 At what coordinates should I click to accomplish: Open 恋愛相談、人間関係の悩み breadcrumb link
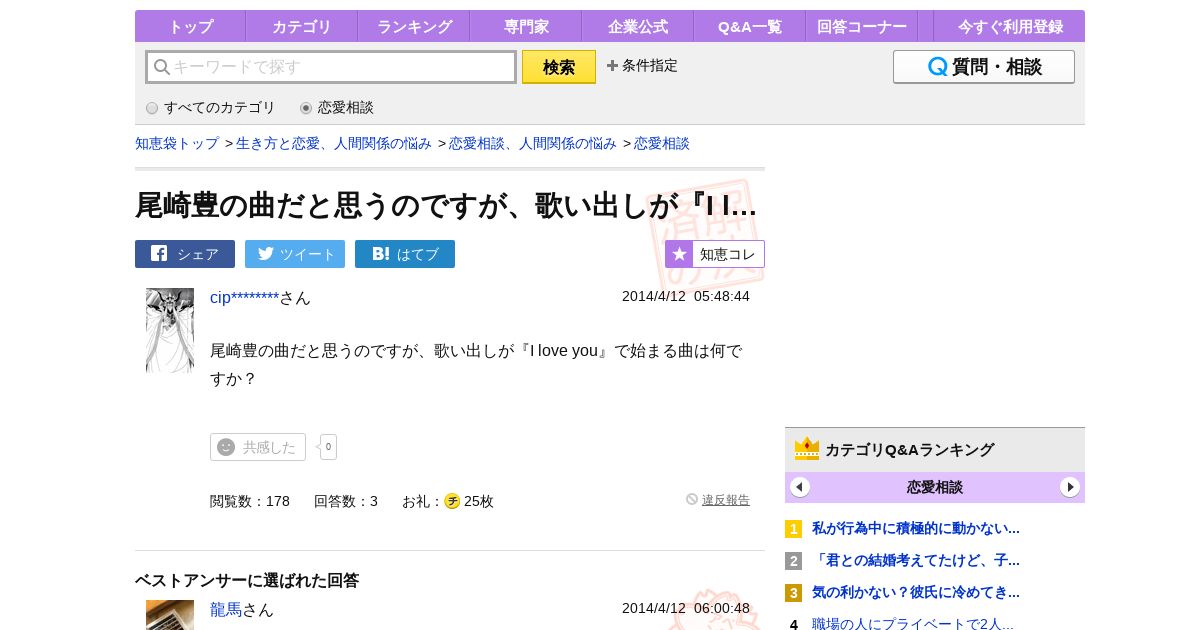pyautogui.click(x=533, y=143)
